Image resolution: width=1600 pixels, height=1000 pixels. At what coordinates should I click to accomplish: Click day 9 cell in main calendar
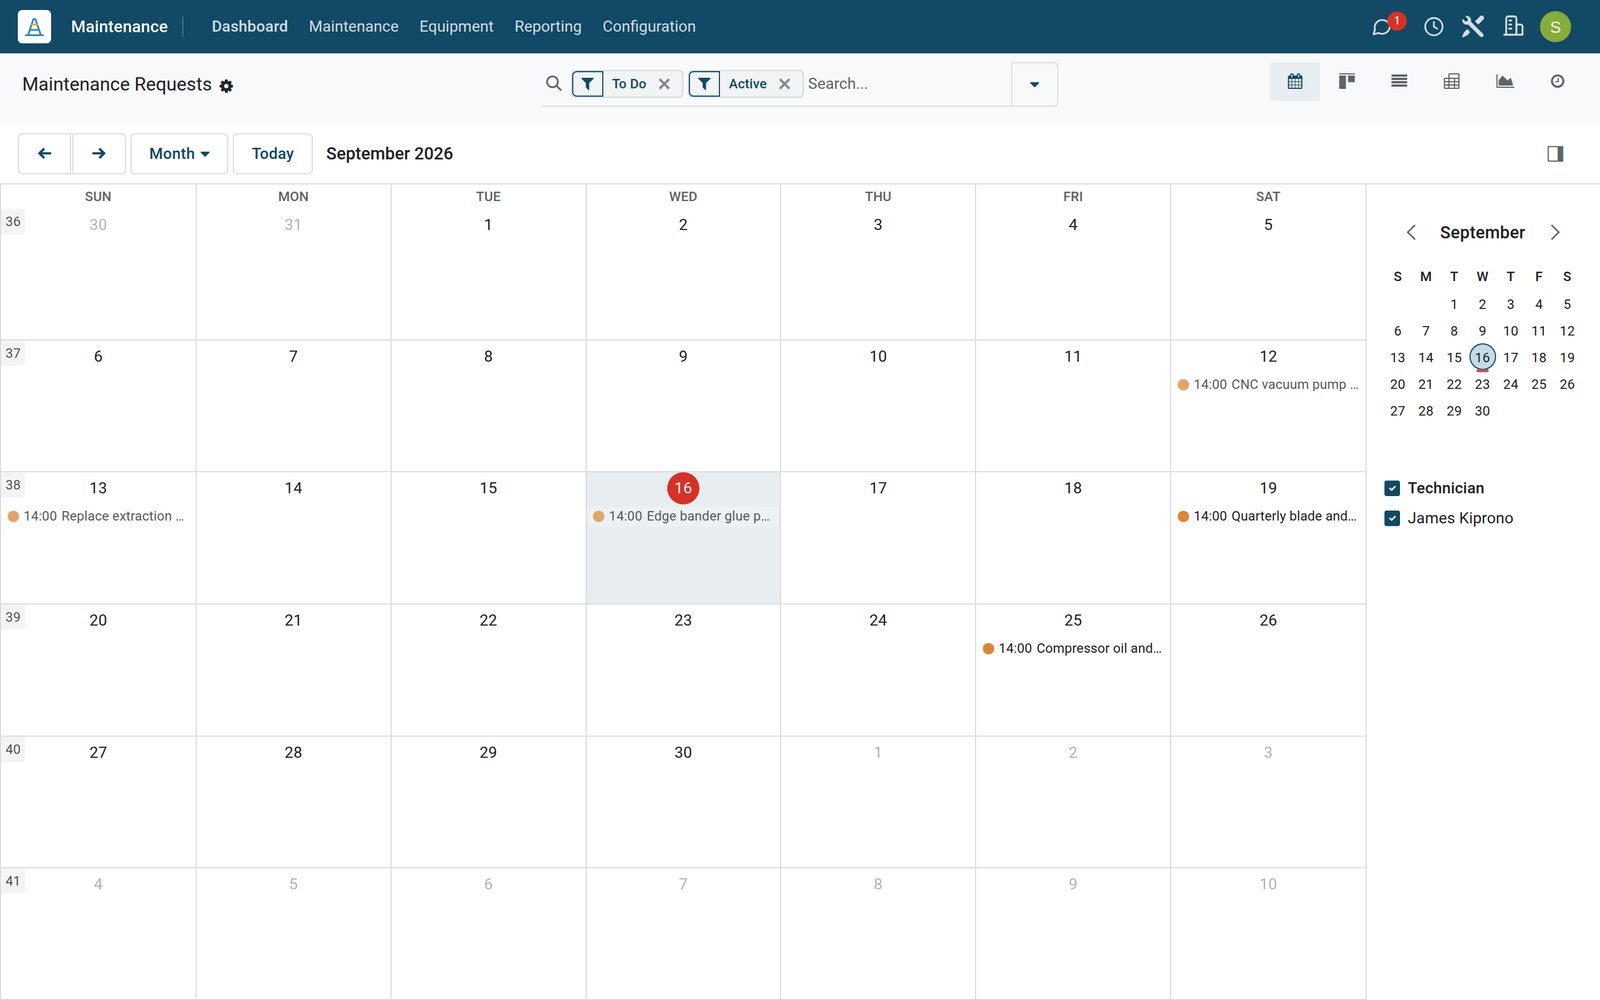point(683,406)
